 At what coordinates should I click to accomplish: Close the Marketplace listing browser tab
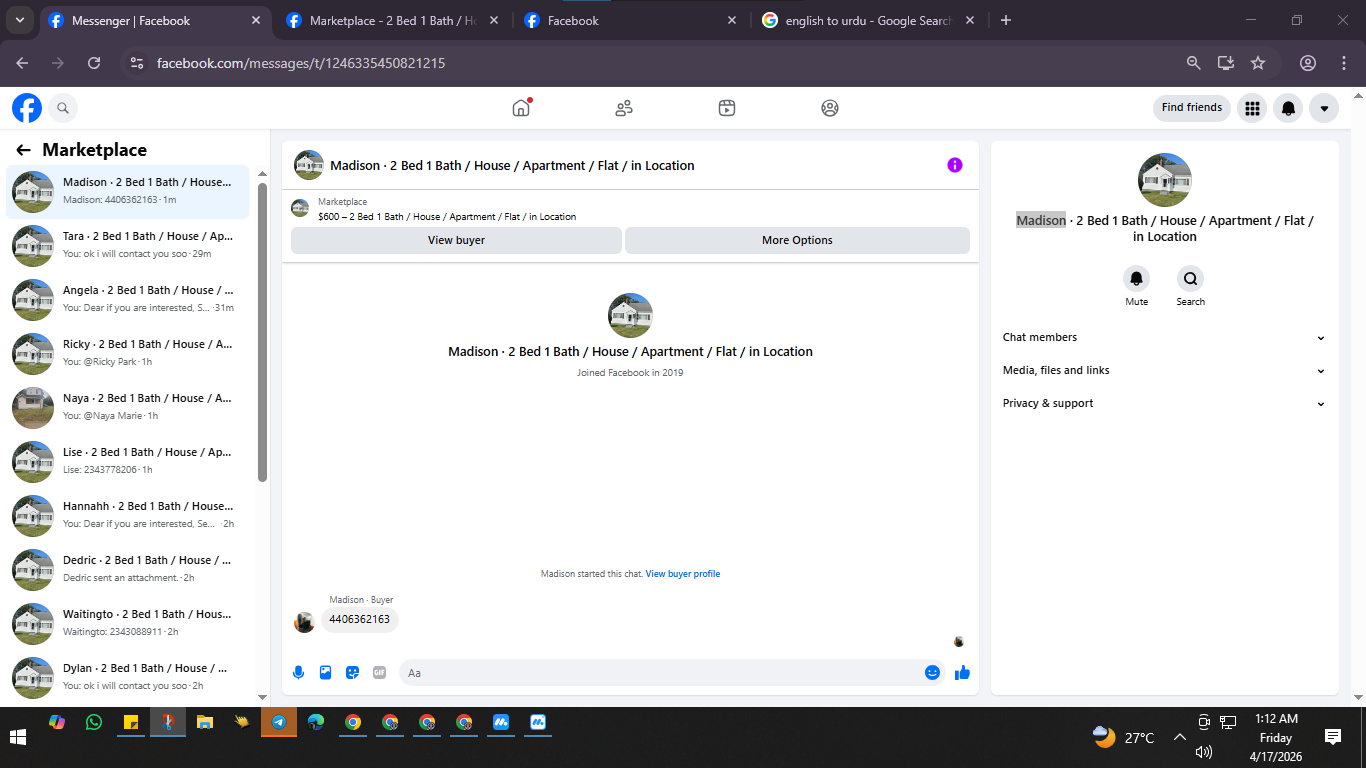tap(494, 20)
